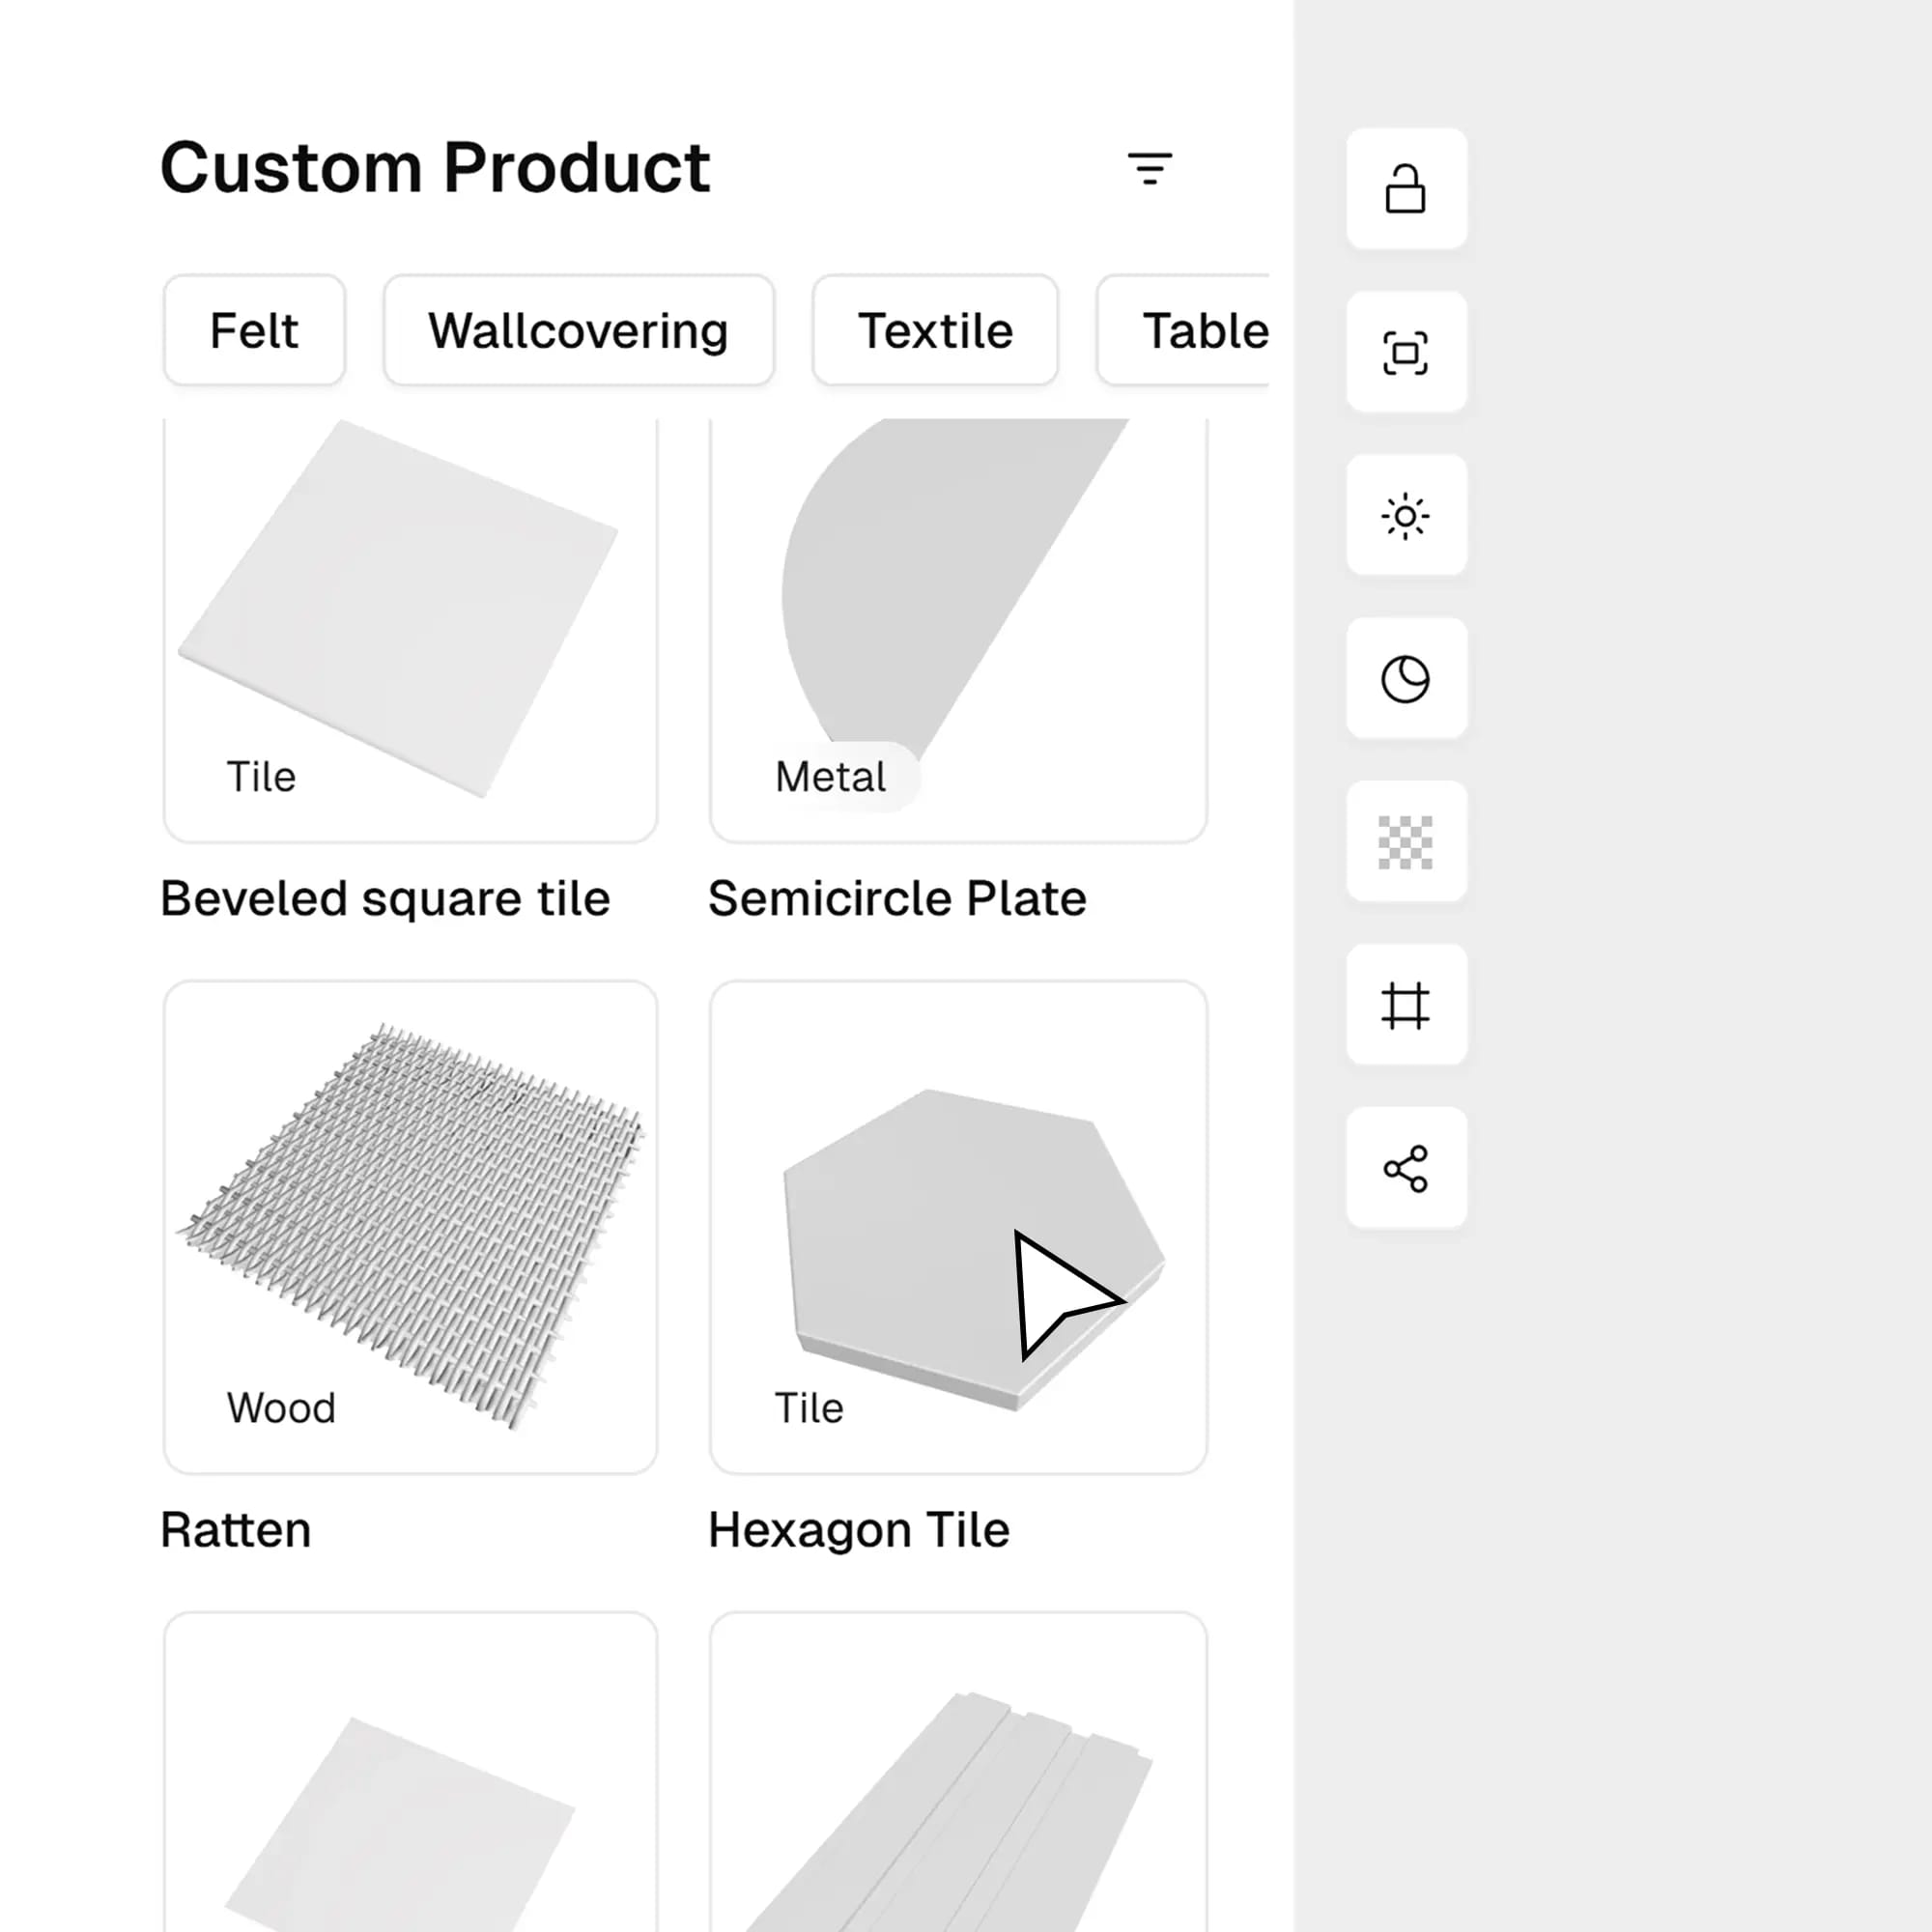Click the brightness sun icon

pos(1406,518)
